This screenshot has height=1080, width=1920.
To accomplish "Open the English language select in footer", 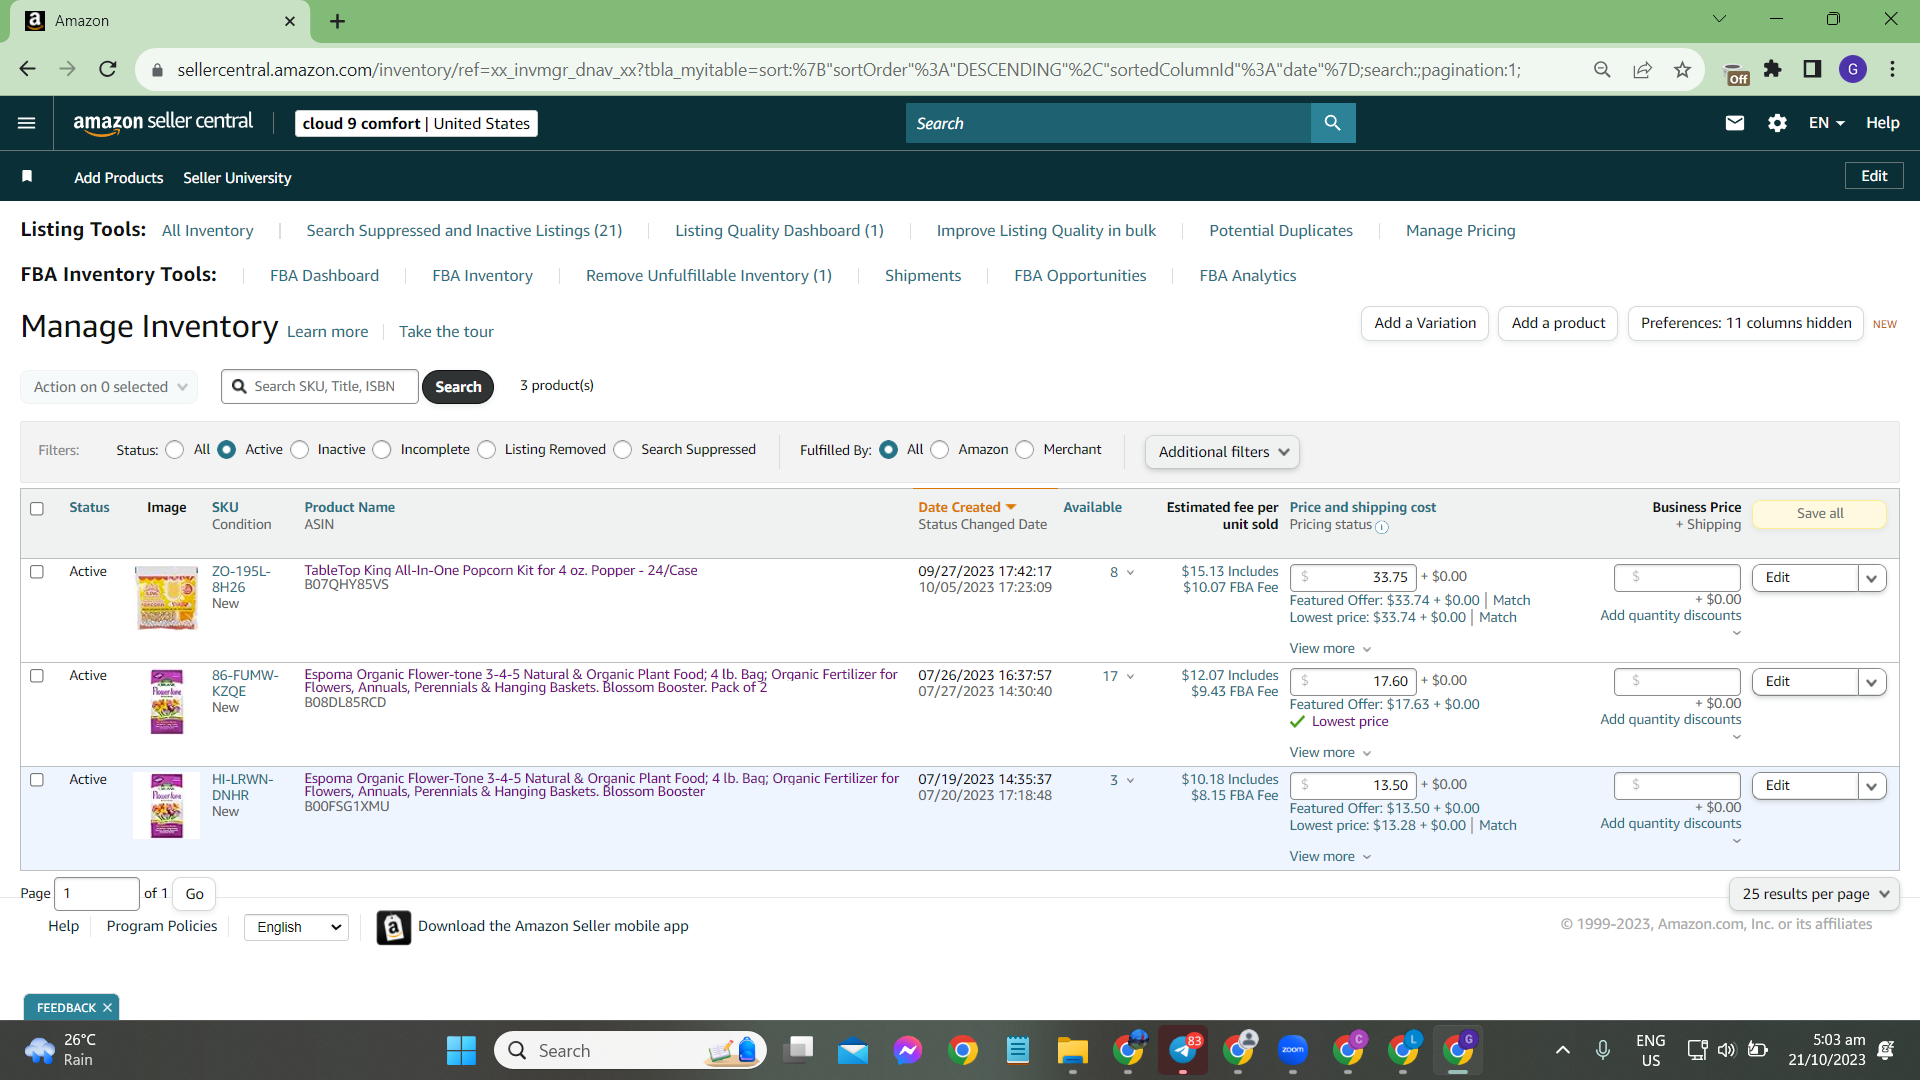I will click(297, 927).
